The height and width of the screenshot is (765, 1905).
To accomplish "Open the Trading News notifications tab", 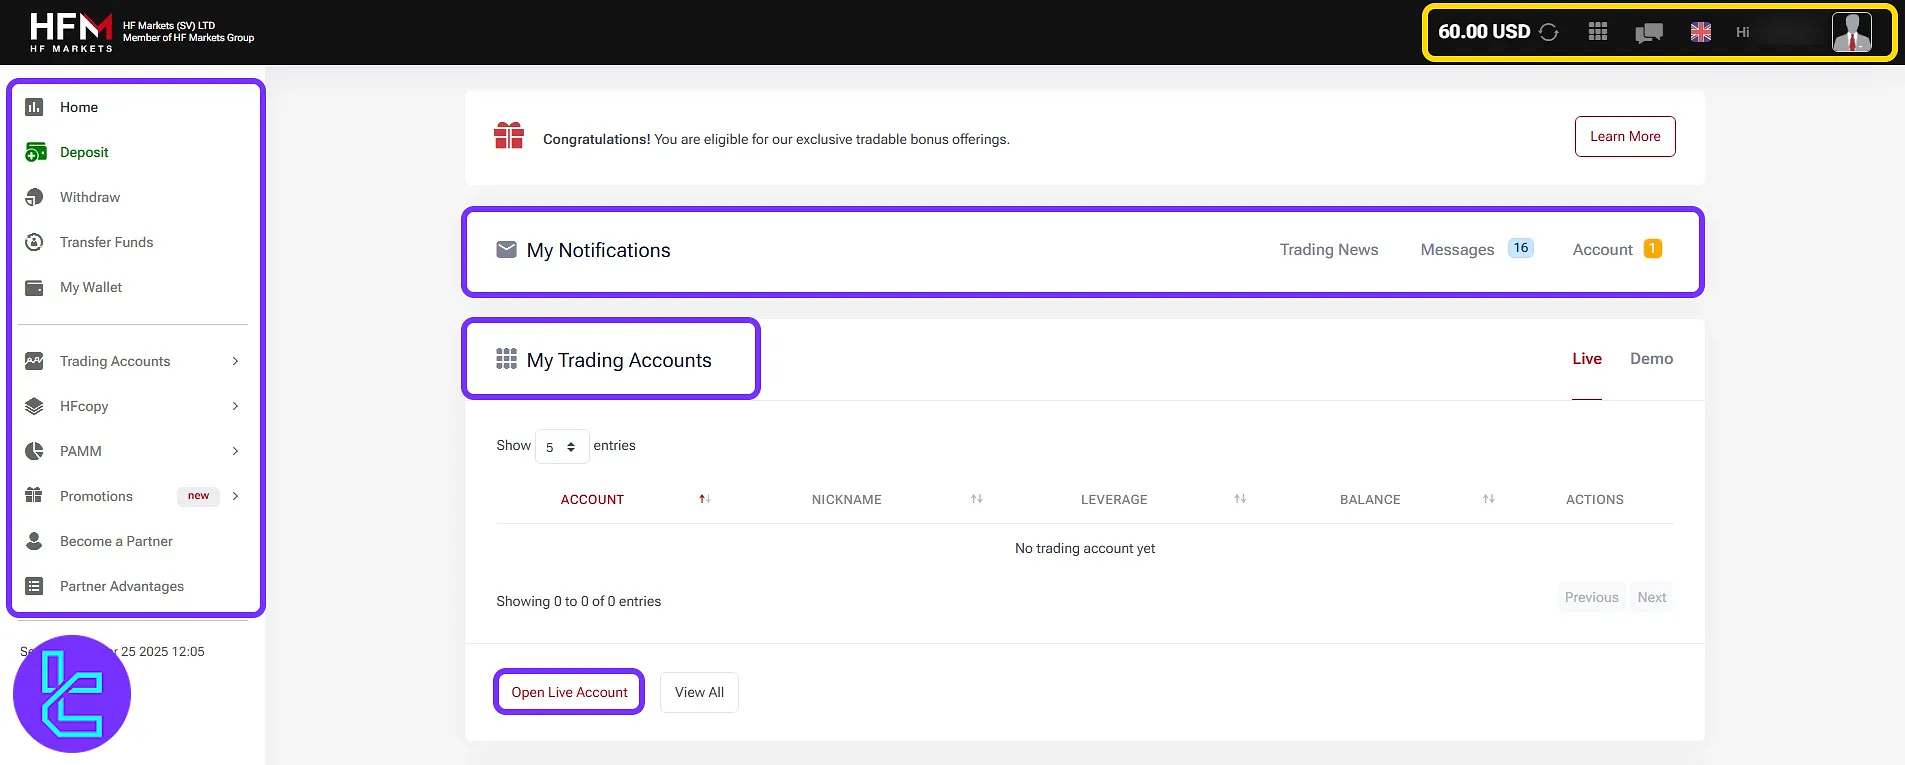I will click(x=1329, y=250).
